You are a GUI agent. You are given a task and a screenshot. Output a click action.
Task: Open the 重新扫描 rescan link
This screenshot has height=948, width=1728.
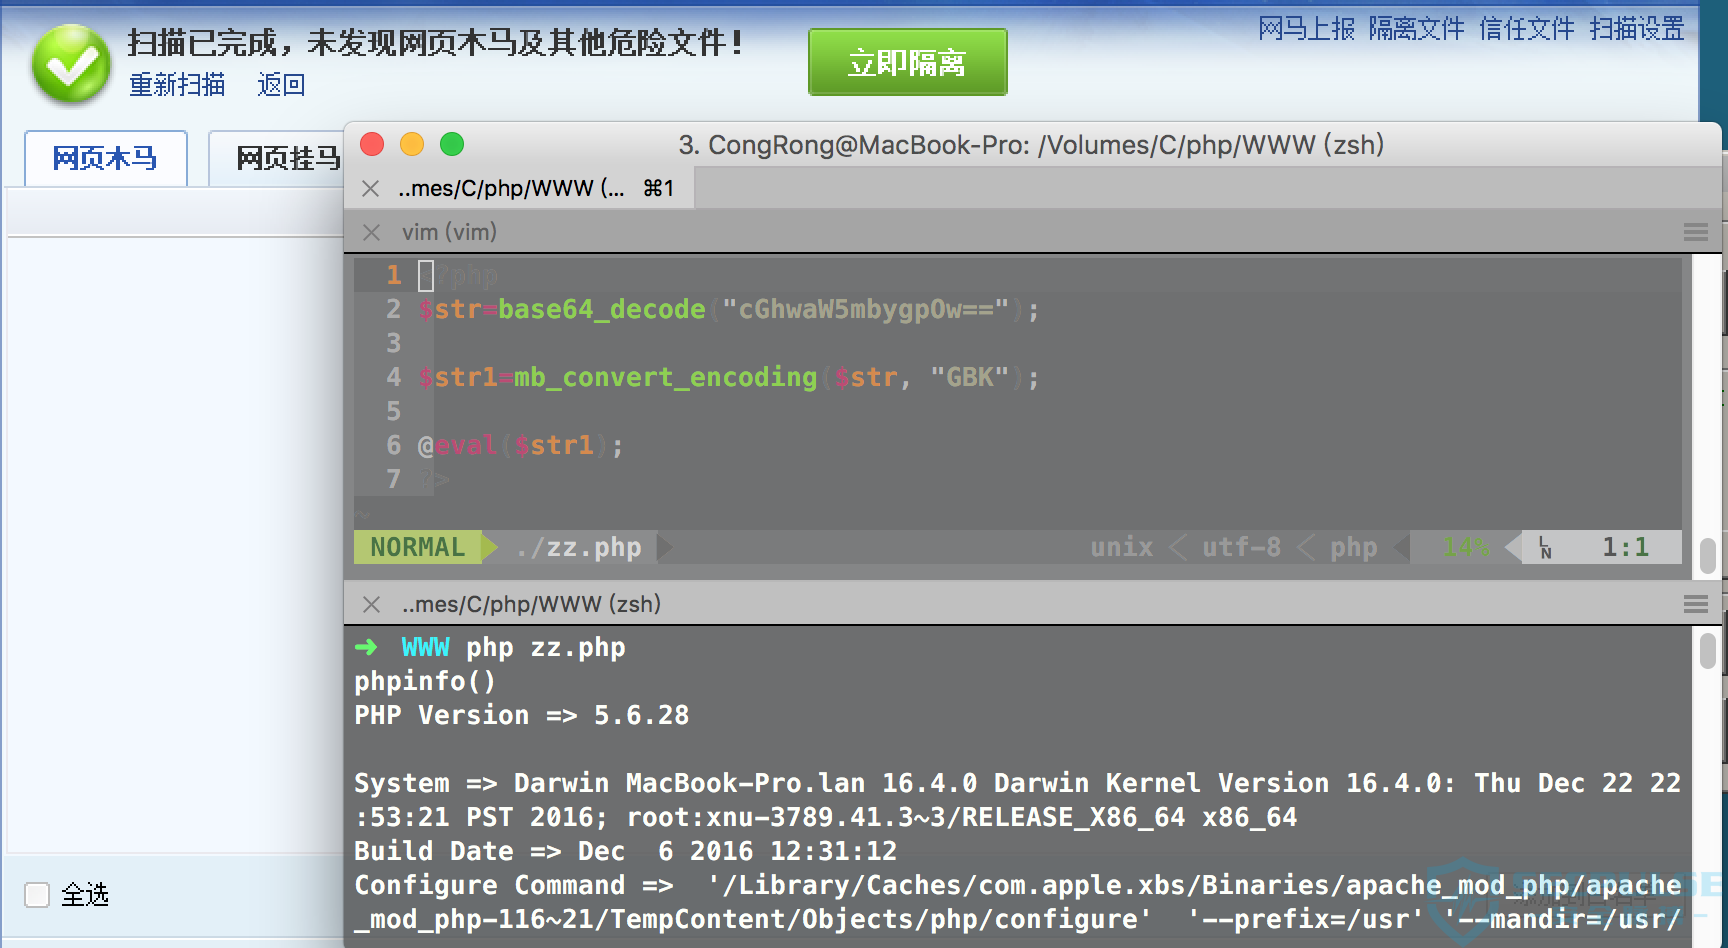point(177,85)
